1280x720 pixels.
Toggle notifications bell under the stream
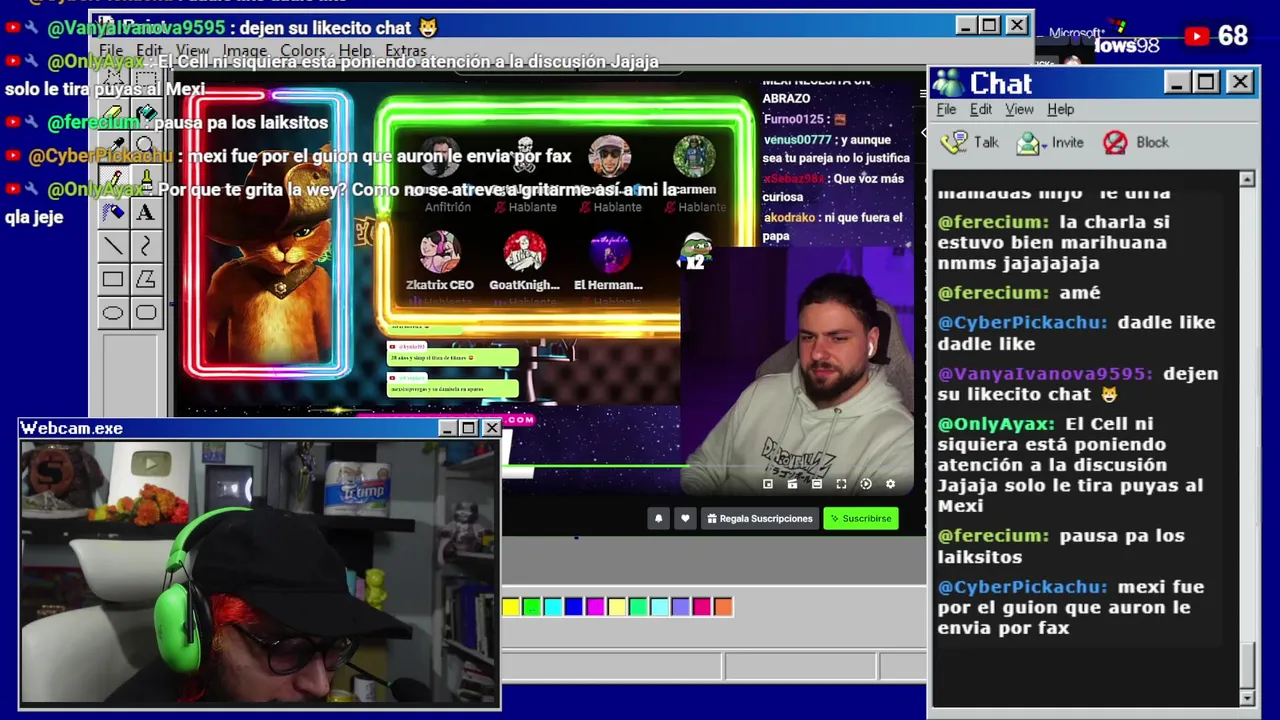click(658, 518)
